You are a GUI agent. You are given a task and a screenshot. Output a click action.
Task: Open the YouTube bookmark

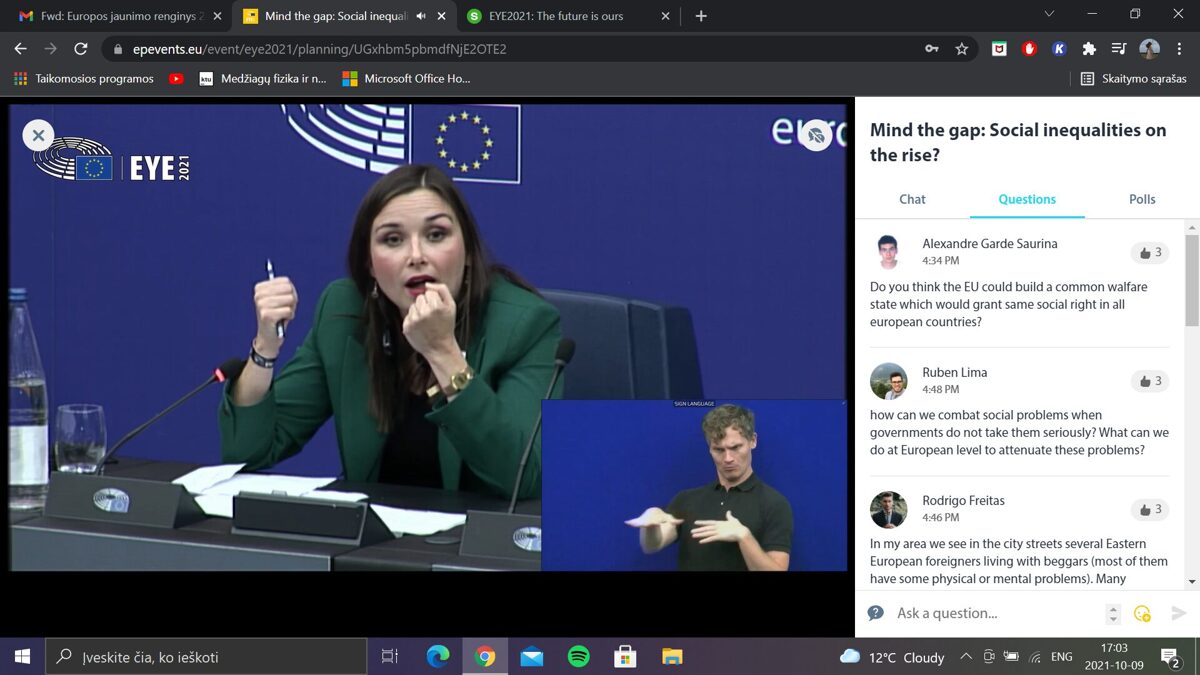[x=177, y=78]
